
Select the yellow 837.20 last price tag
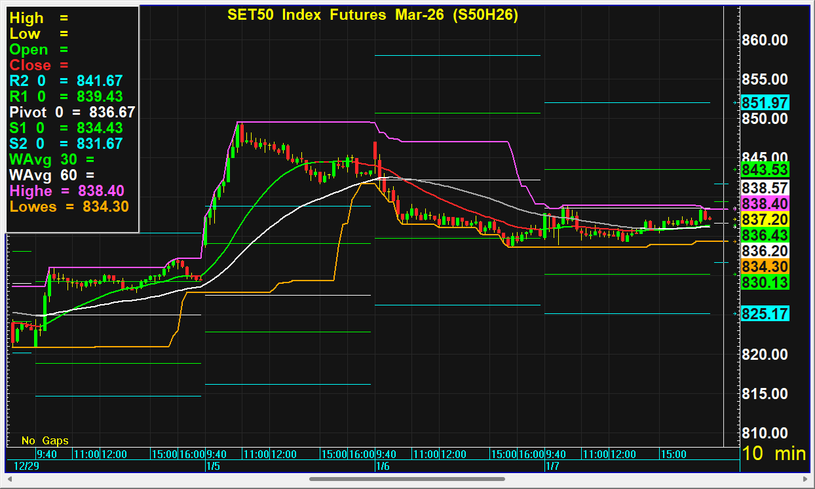point(765,219)
